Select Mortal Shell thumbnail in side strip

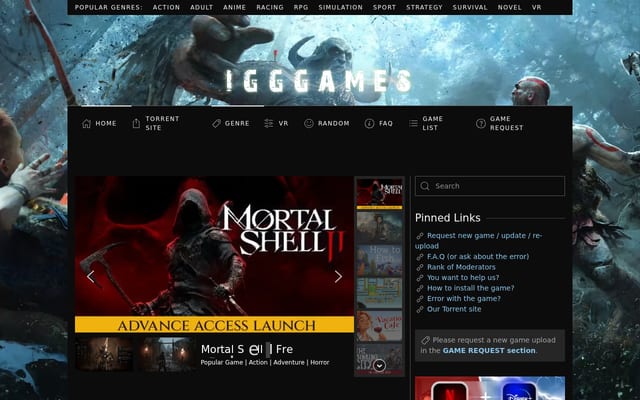[x=379, y=193]
